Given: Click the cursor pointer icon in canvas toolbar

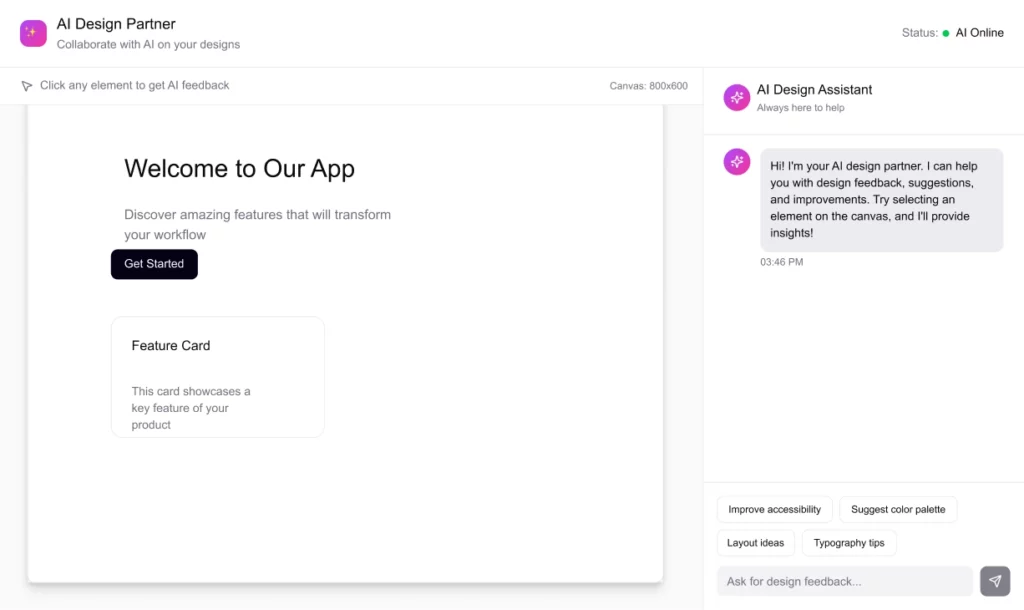Looking at the screenshot, I should 27,86.
